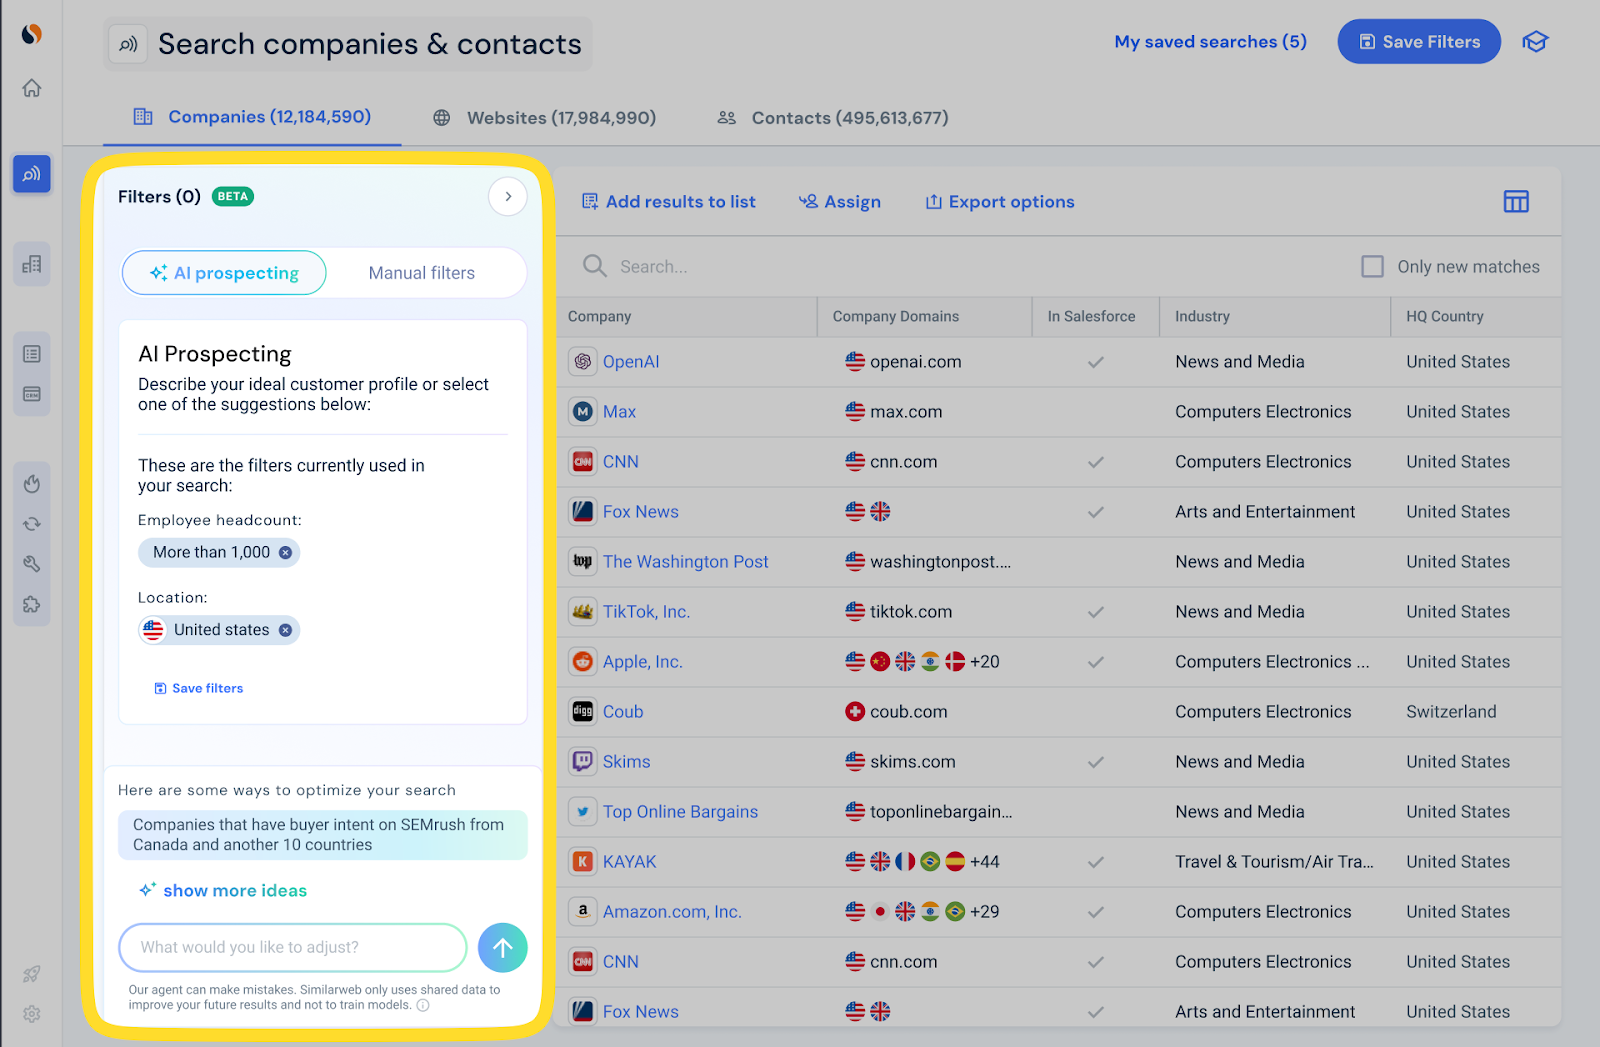Click the HQ Country column header
The image size is (1600, 1047).
[1445, 316]
